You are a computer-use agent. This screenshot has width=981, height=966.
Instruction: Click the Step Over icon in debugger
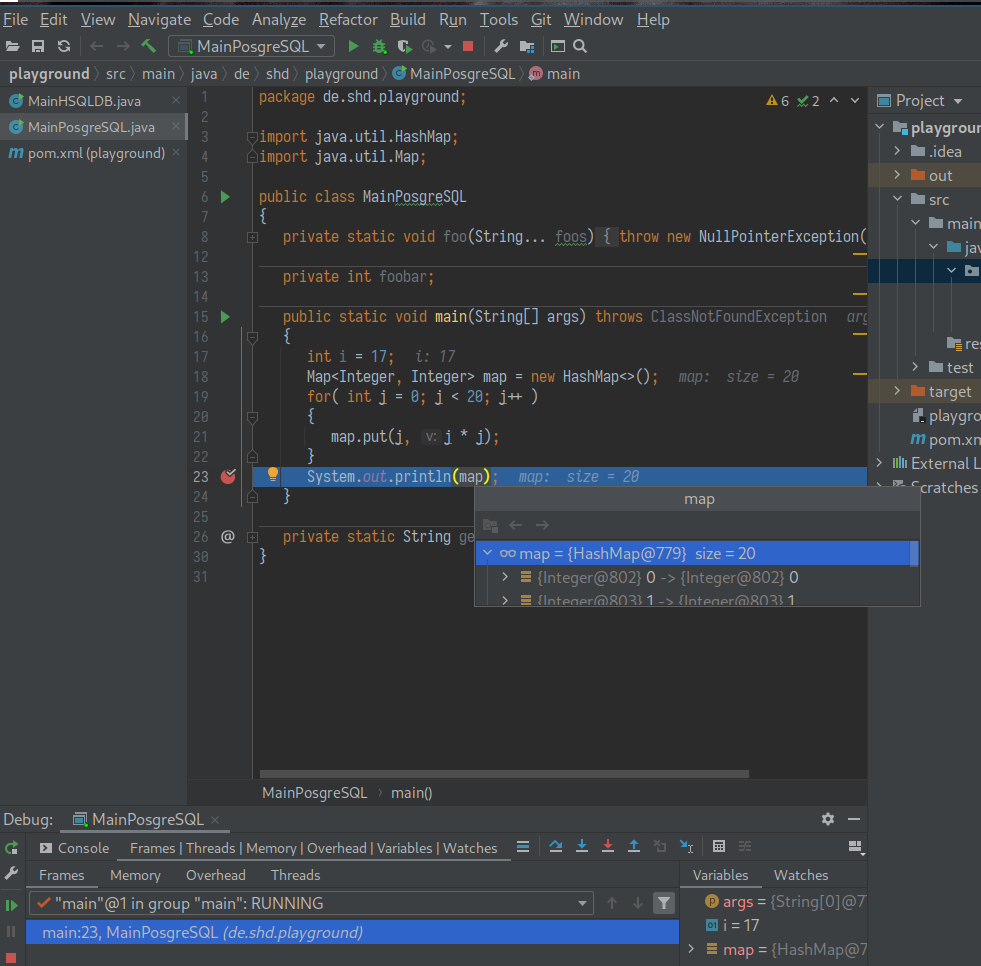point(556,847)
